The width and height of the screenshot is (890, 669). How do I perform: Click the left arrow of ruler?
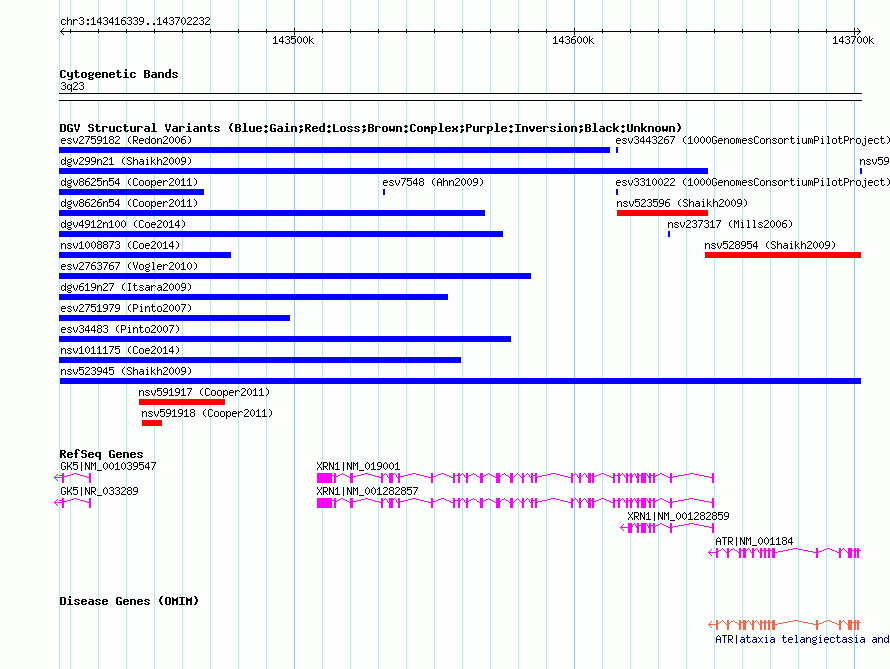tap(63, 31)
